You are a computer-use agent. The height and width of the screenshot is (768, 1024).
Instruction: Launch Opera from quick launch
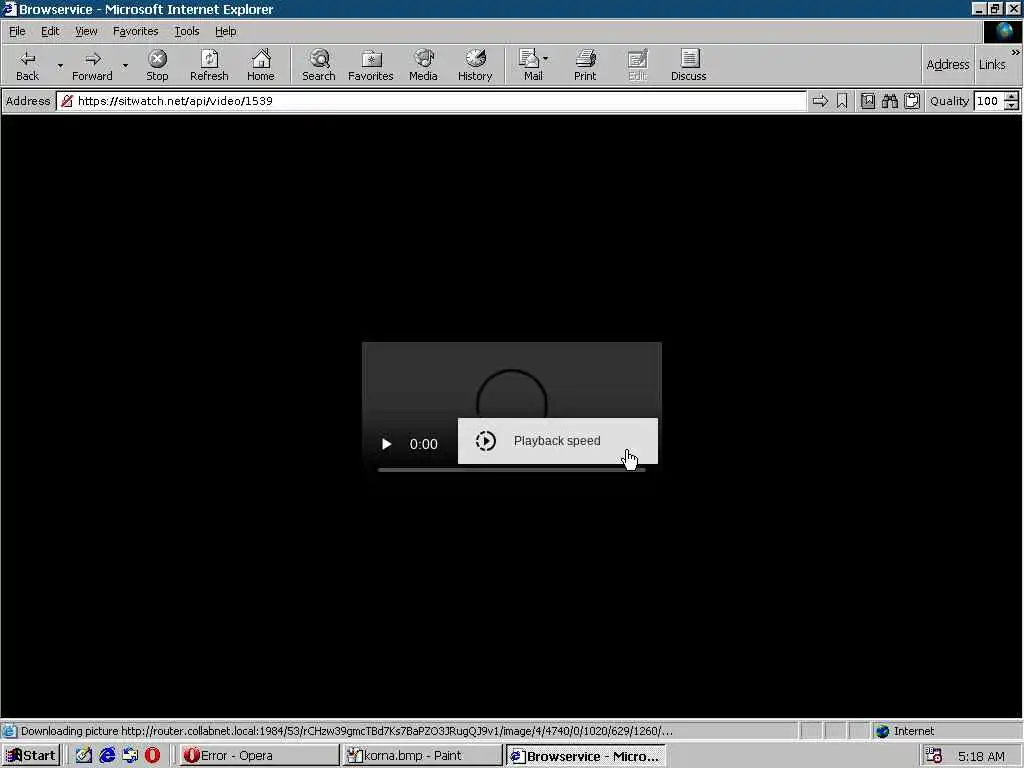[152, 756]
